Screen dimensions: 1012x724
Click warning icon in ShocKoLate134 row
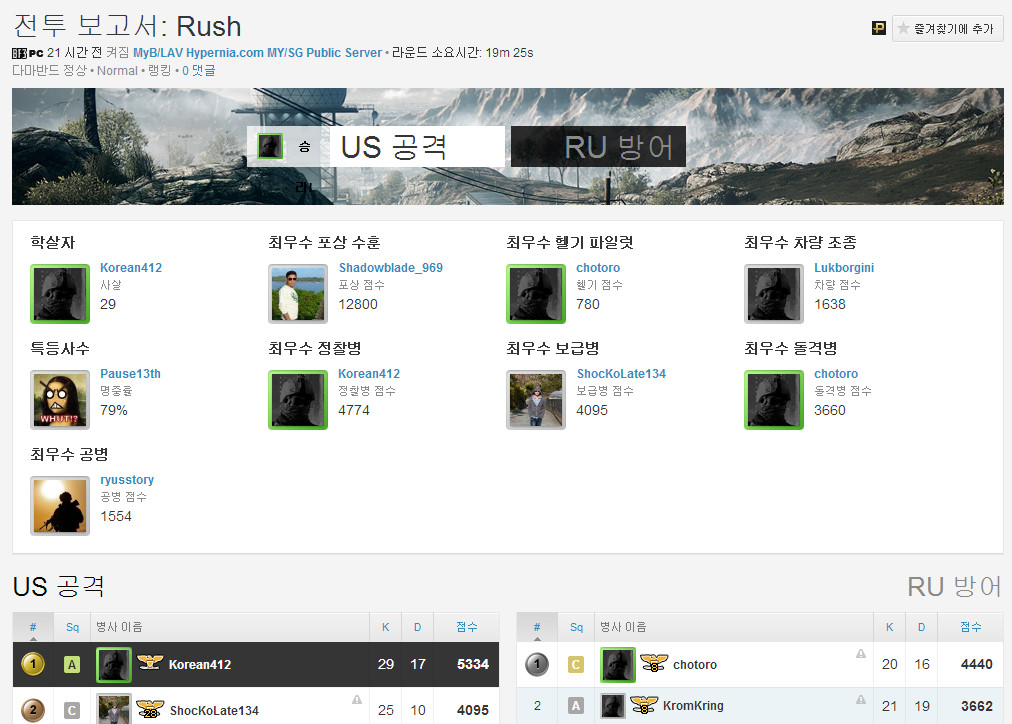[357, 699]
